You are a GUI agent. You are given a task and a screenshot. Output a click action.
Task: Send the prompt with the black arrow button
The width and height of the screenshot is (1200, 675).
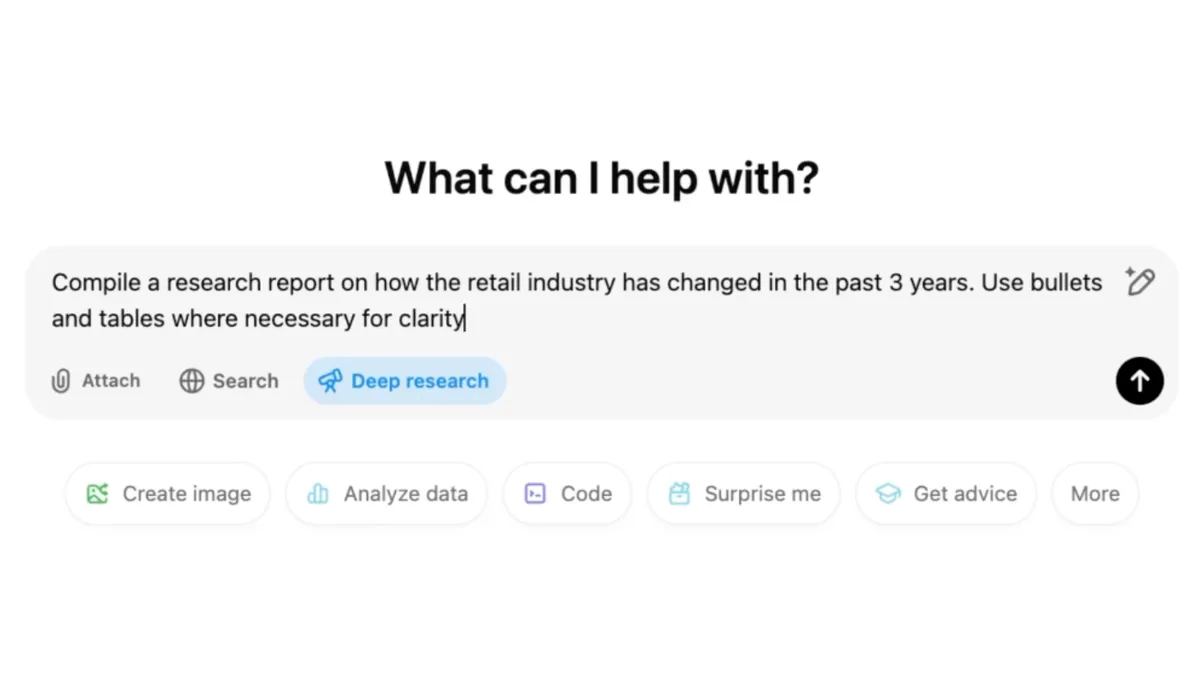tap(1139, 381)
